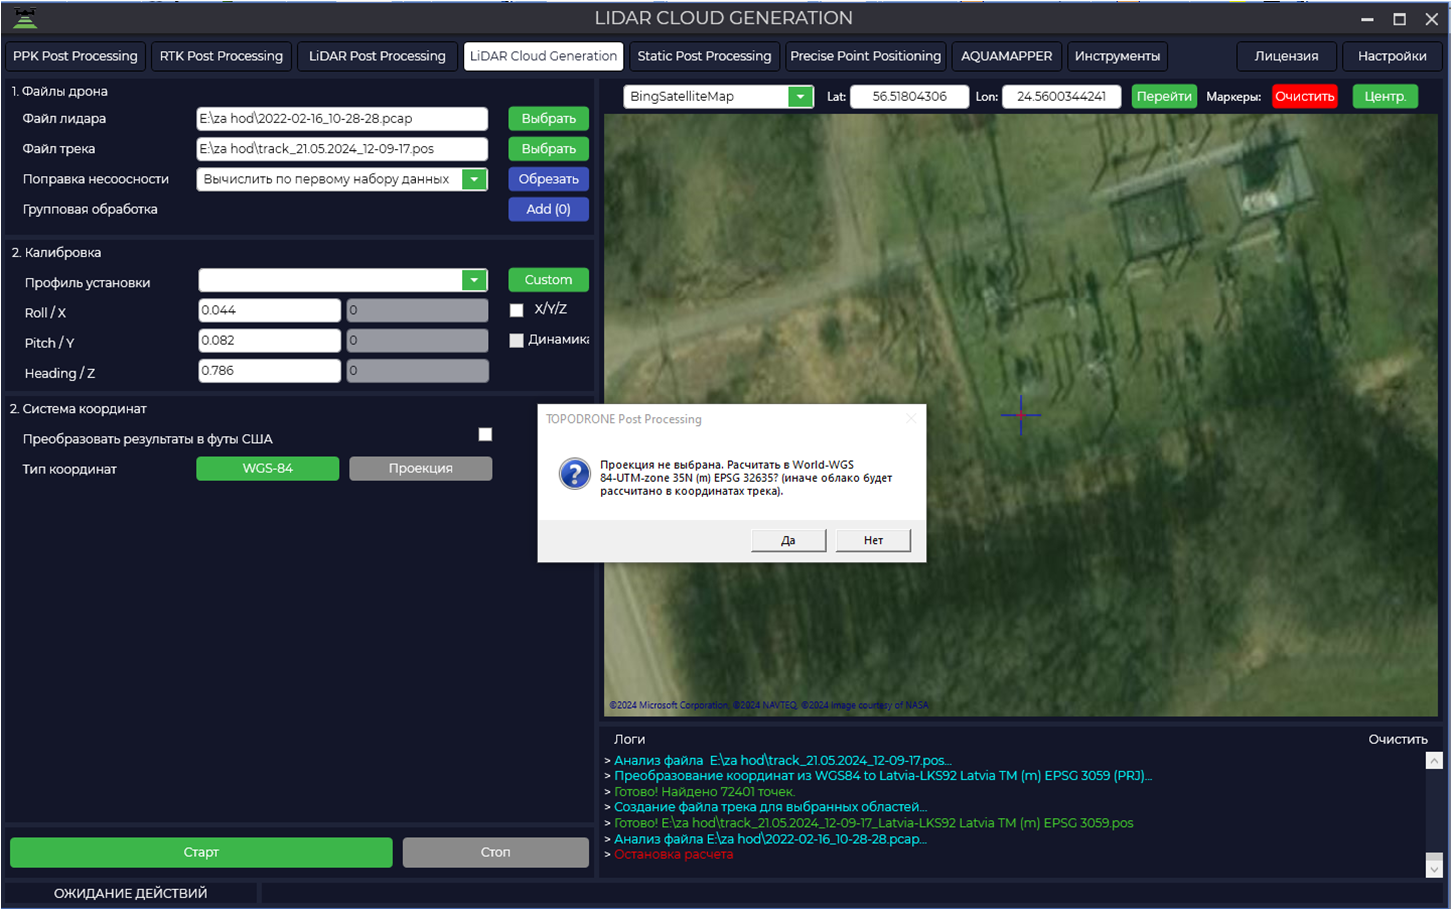This screenshot has height=909, width=1451.
Task: Click the green Старт button
Action: tap(201, 852)
